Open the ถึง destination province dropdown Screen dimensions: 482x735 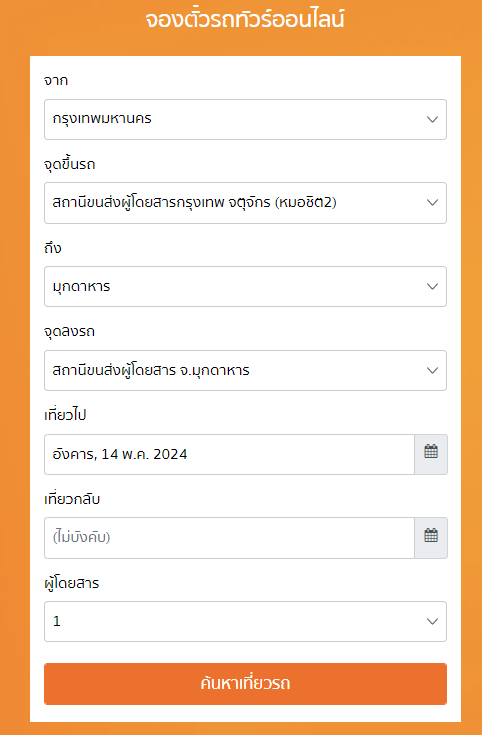click(245, 286)
